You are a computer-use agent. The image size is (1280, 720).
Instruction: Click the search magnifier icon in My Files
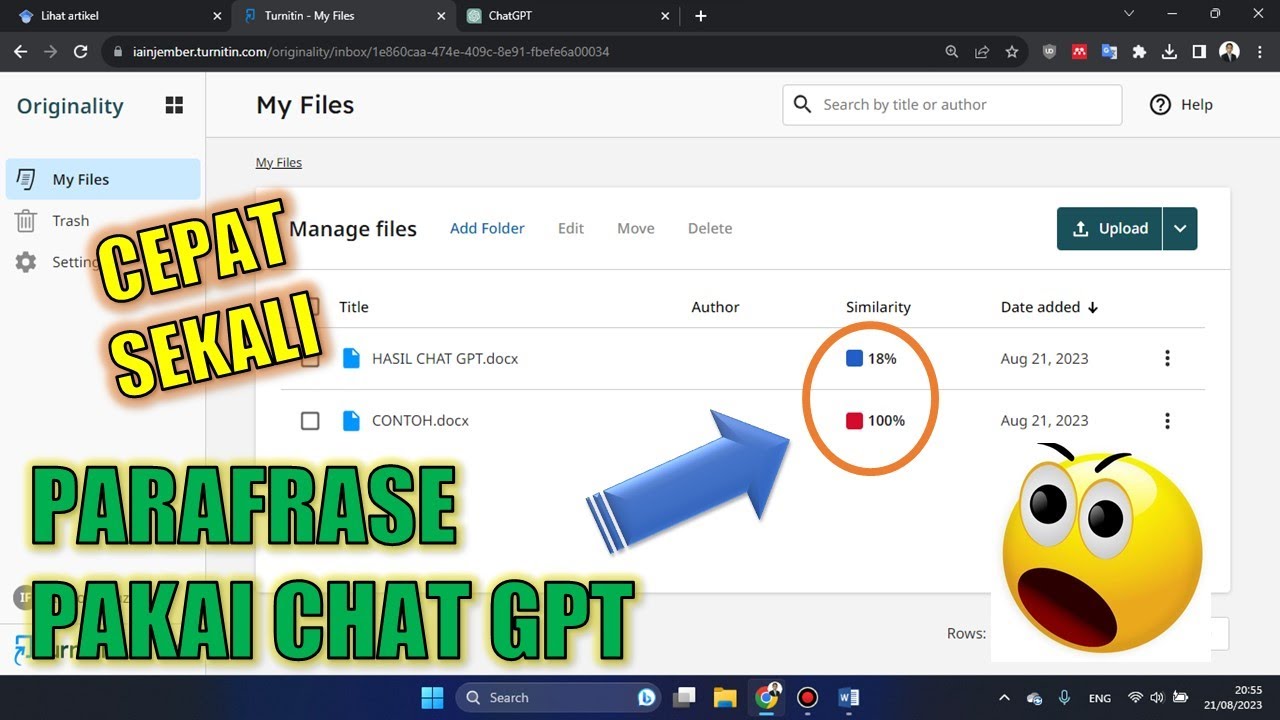click(802, 104)
